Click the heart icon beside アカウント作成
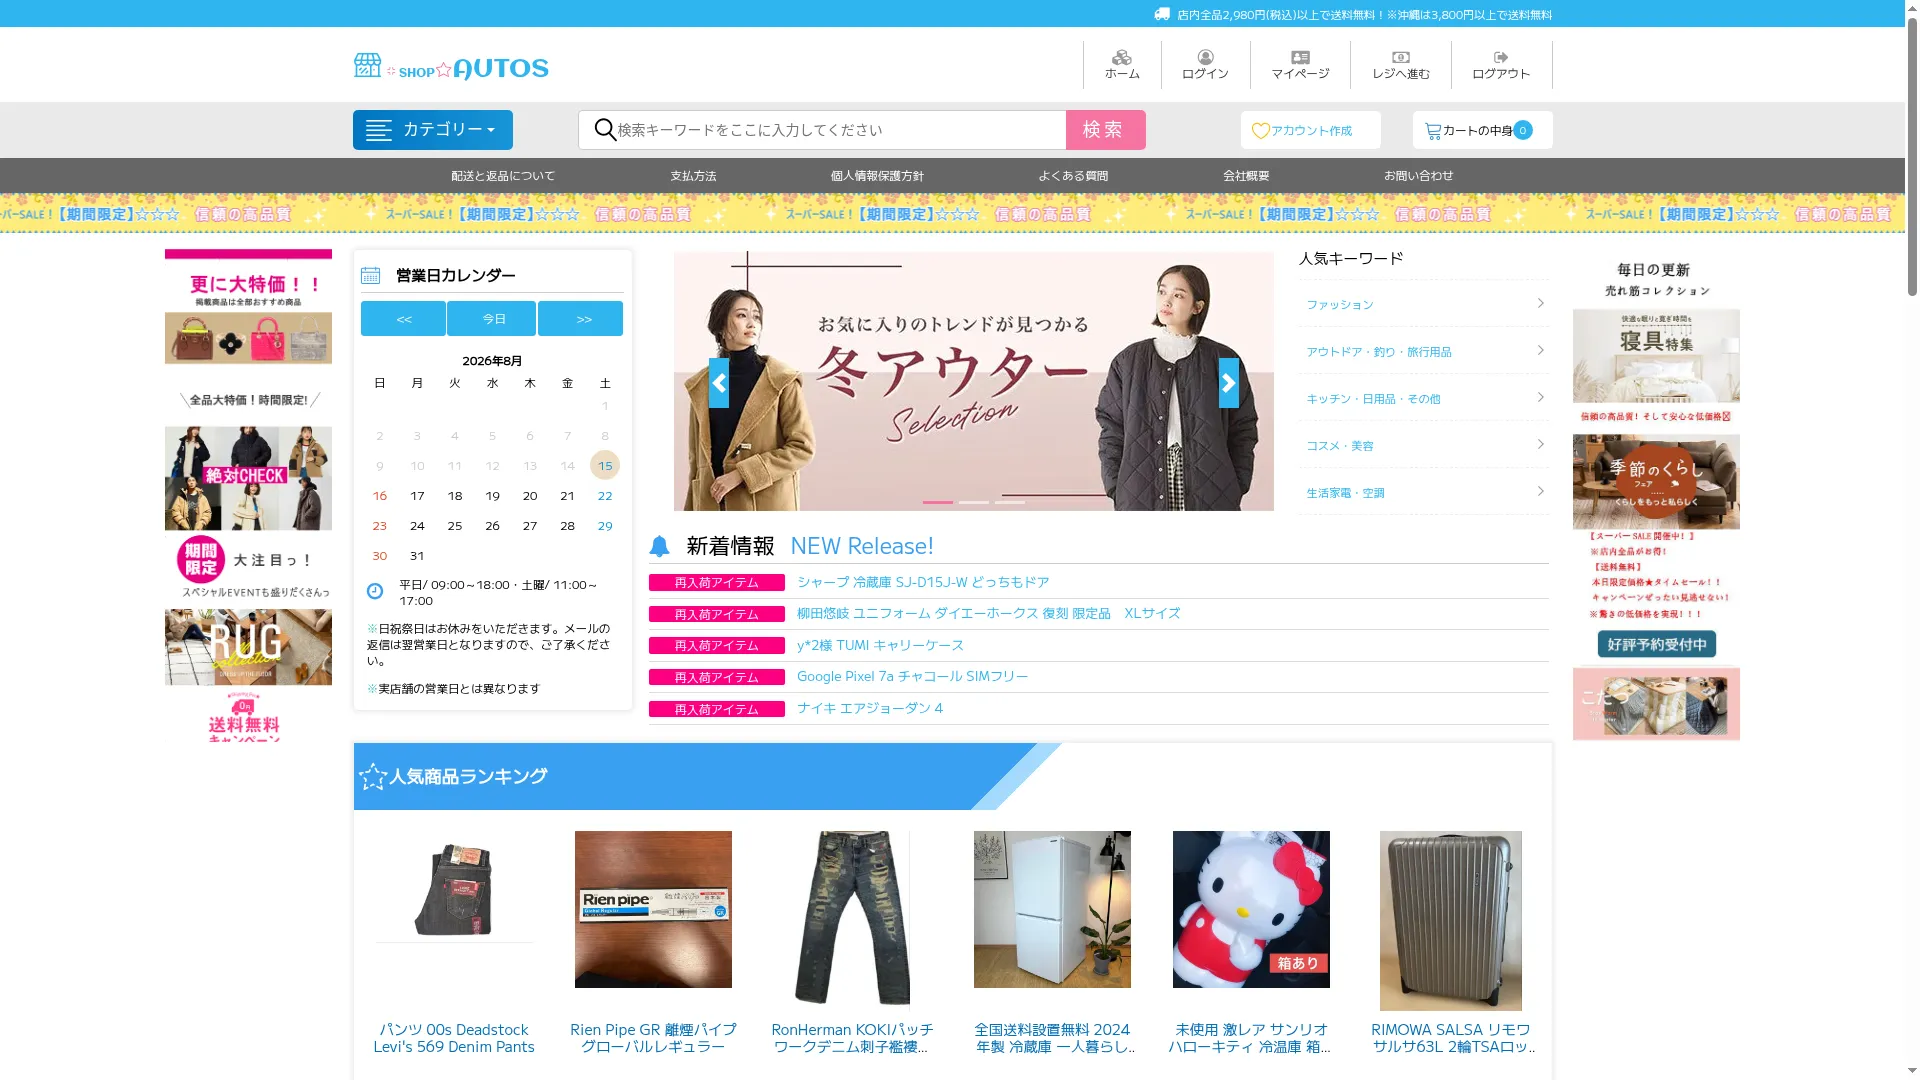This screenshot has width=1920, height=1080. (x=1260, y=131)
